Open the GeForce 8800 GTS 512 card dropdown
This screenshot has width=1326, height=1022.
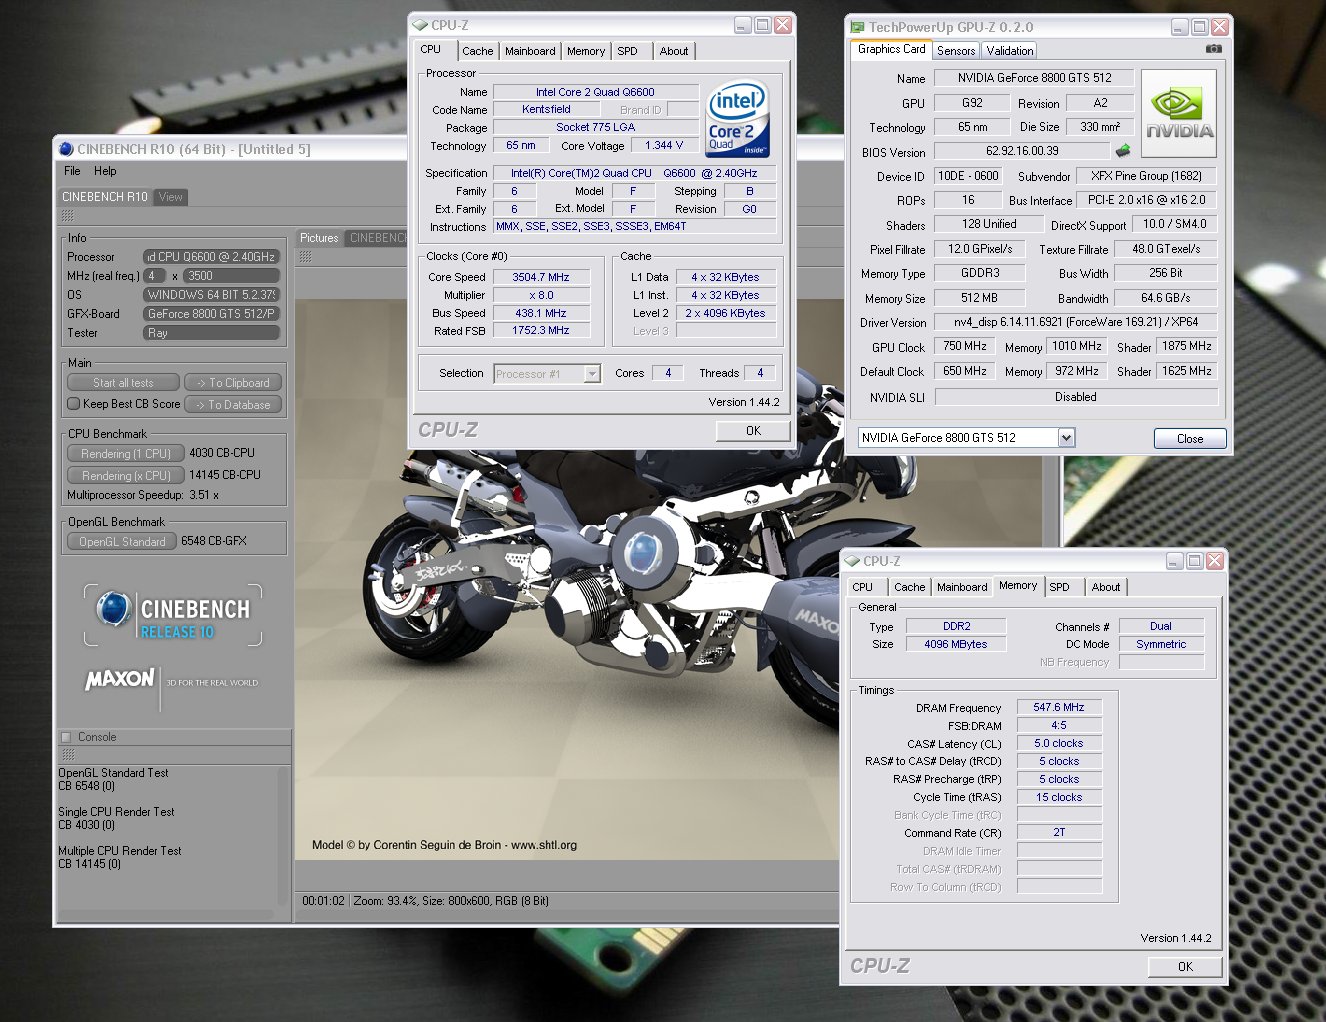click(1065, 438)
